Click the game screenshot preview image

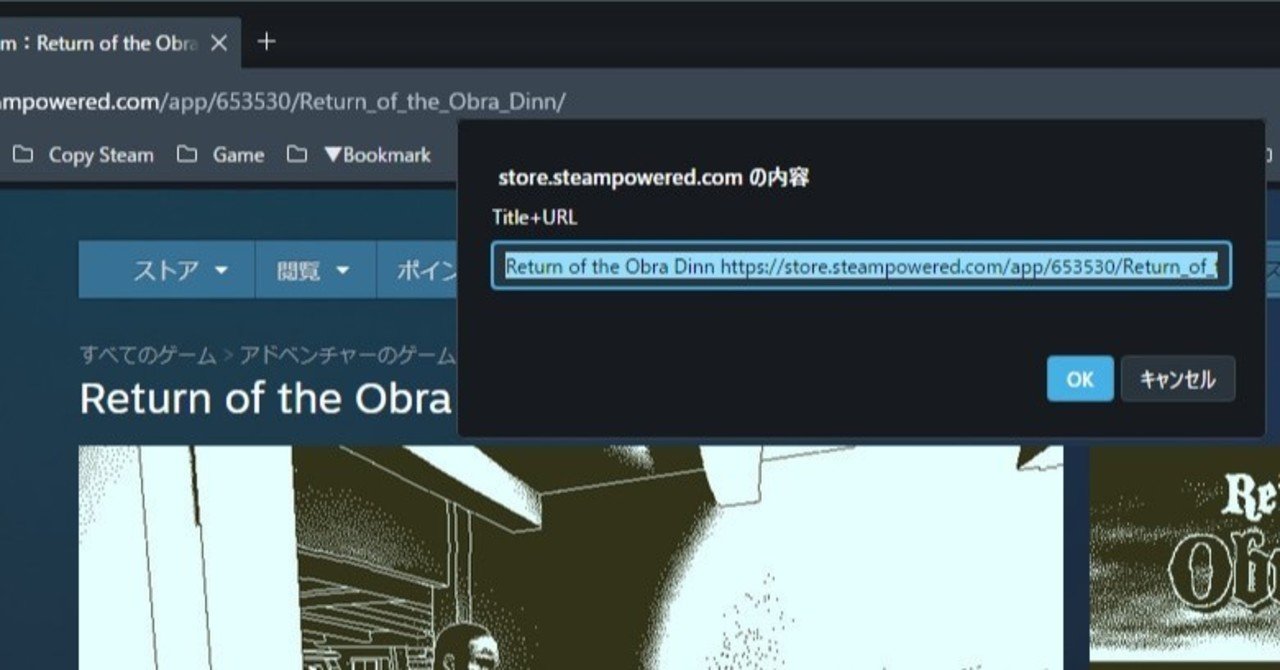(571, 557)
